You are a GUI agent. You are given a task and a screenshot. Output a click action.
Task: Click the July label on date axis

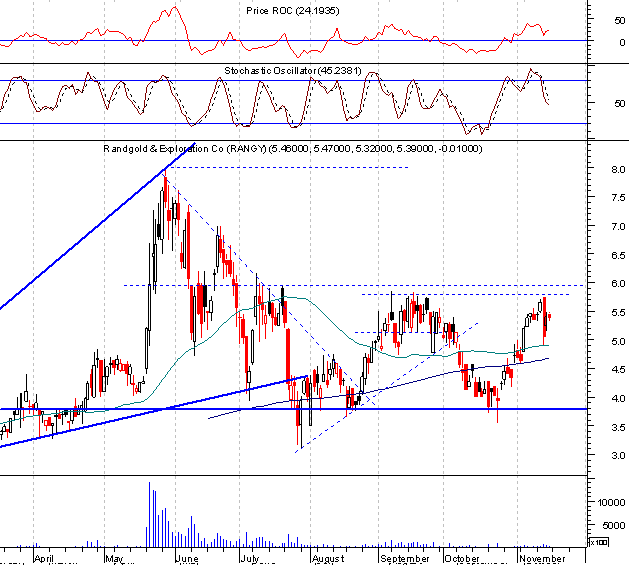(250, 558)
